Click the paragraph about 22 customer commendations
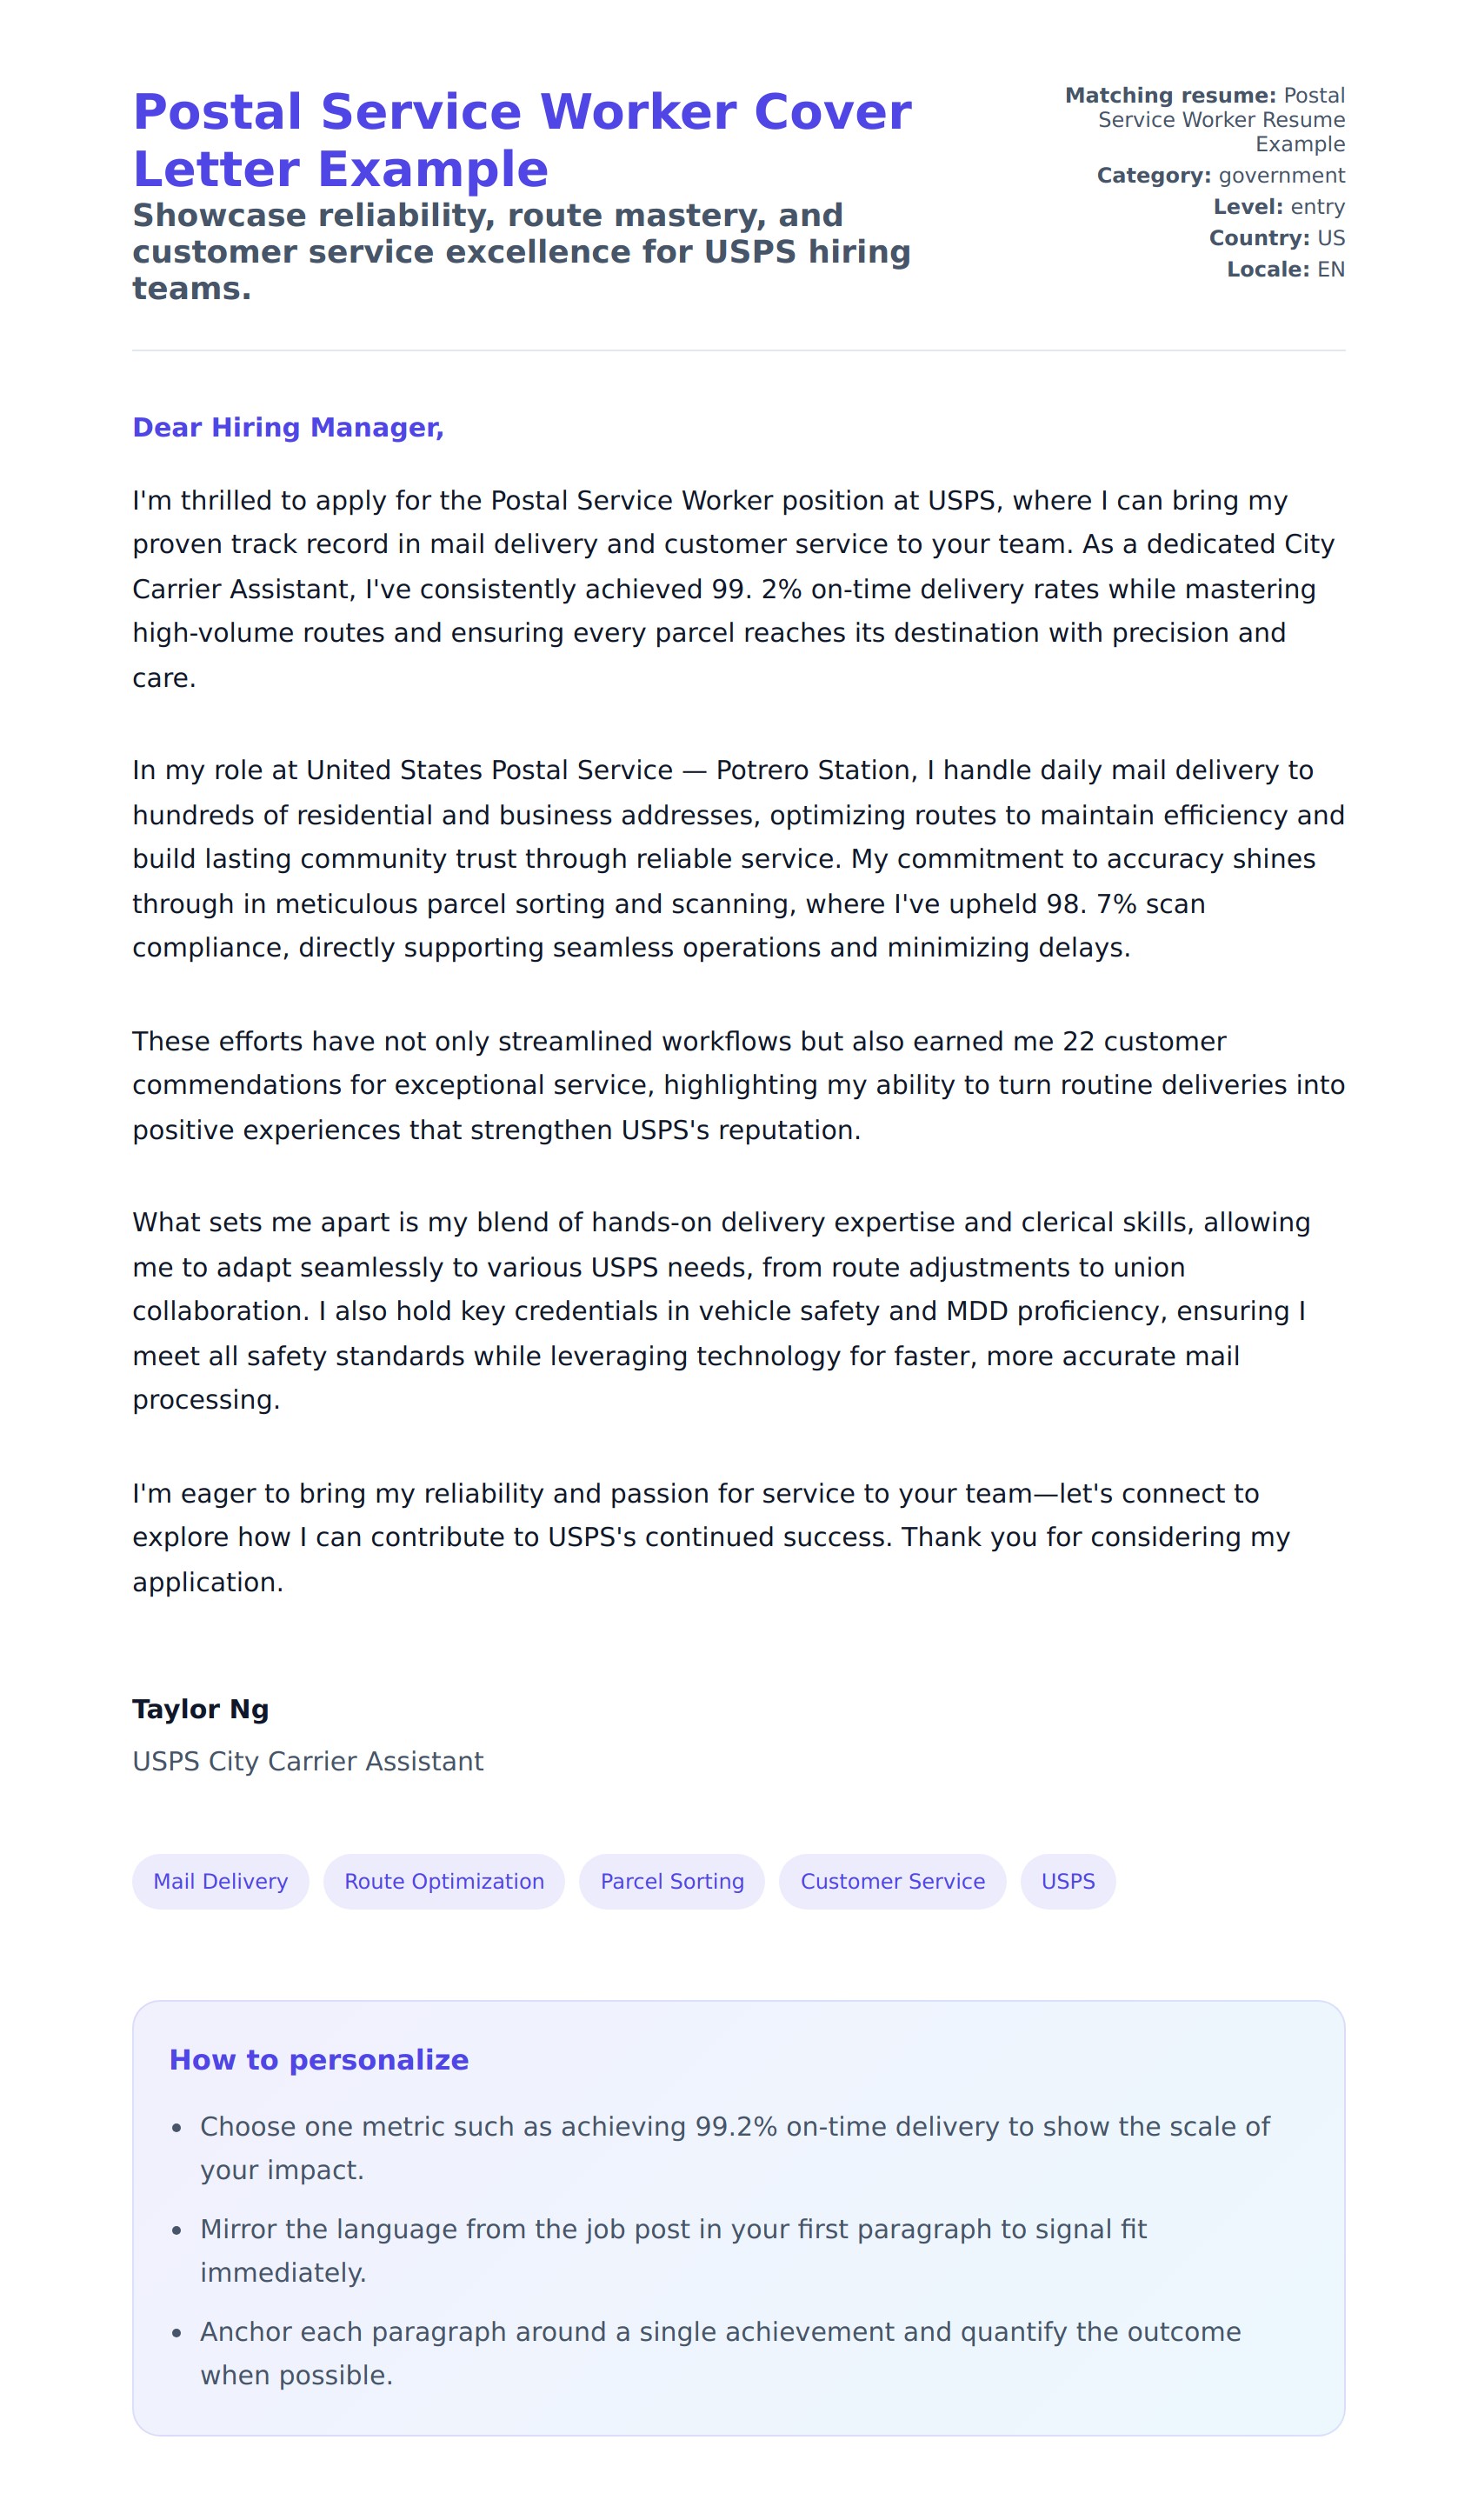This screenshot has height=2520, width=1478. 738,1085
